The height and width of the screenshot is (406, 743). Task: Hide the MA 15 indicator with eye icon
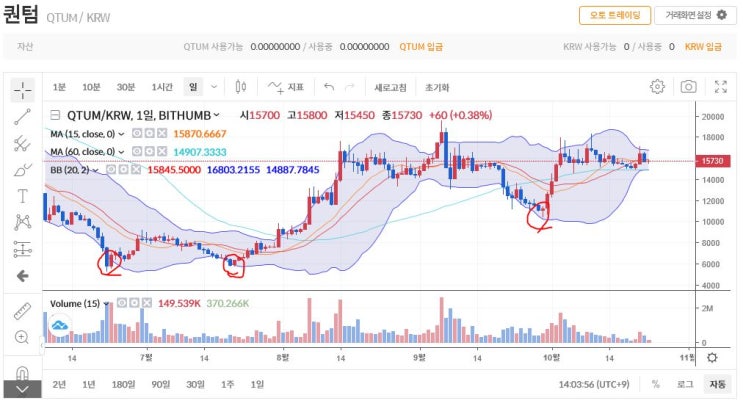(x=137, y=134)
